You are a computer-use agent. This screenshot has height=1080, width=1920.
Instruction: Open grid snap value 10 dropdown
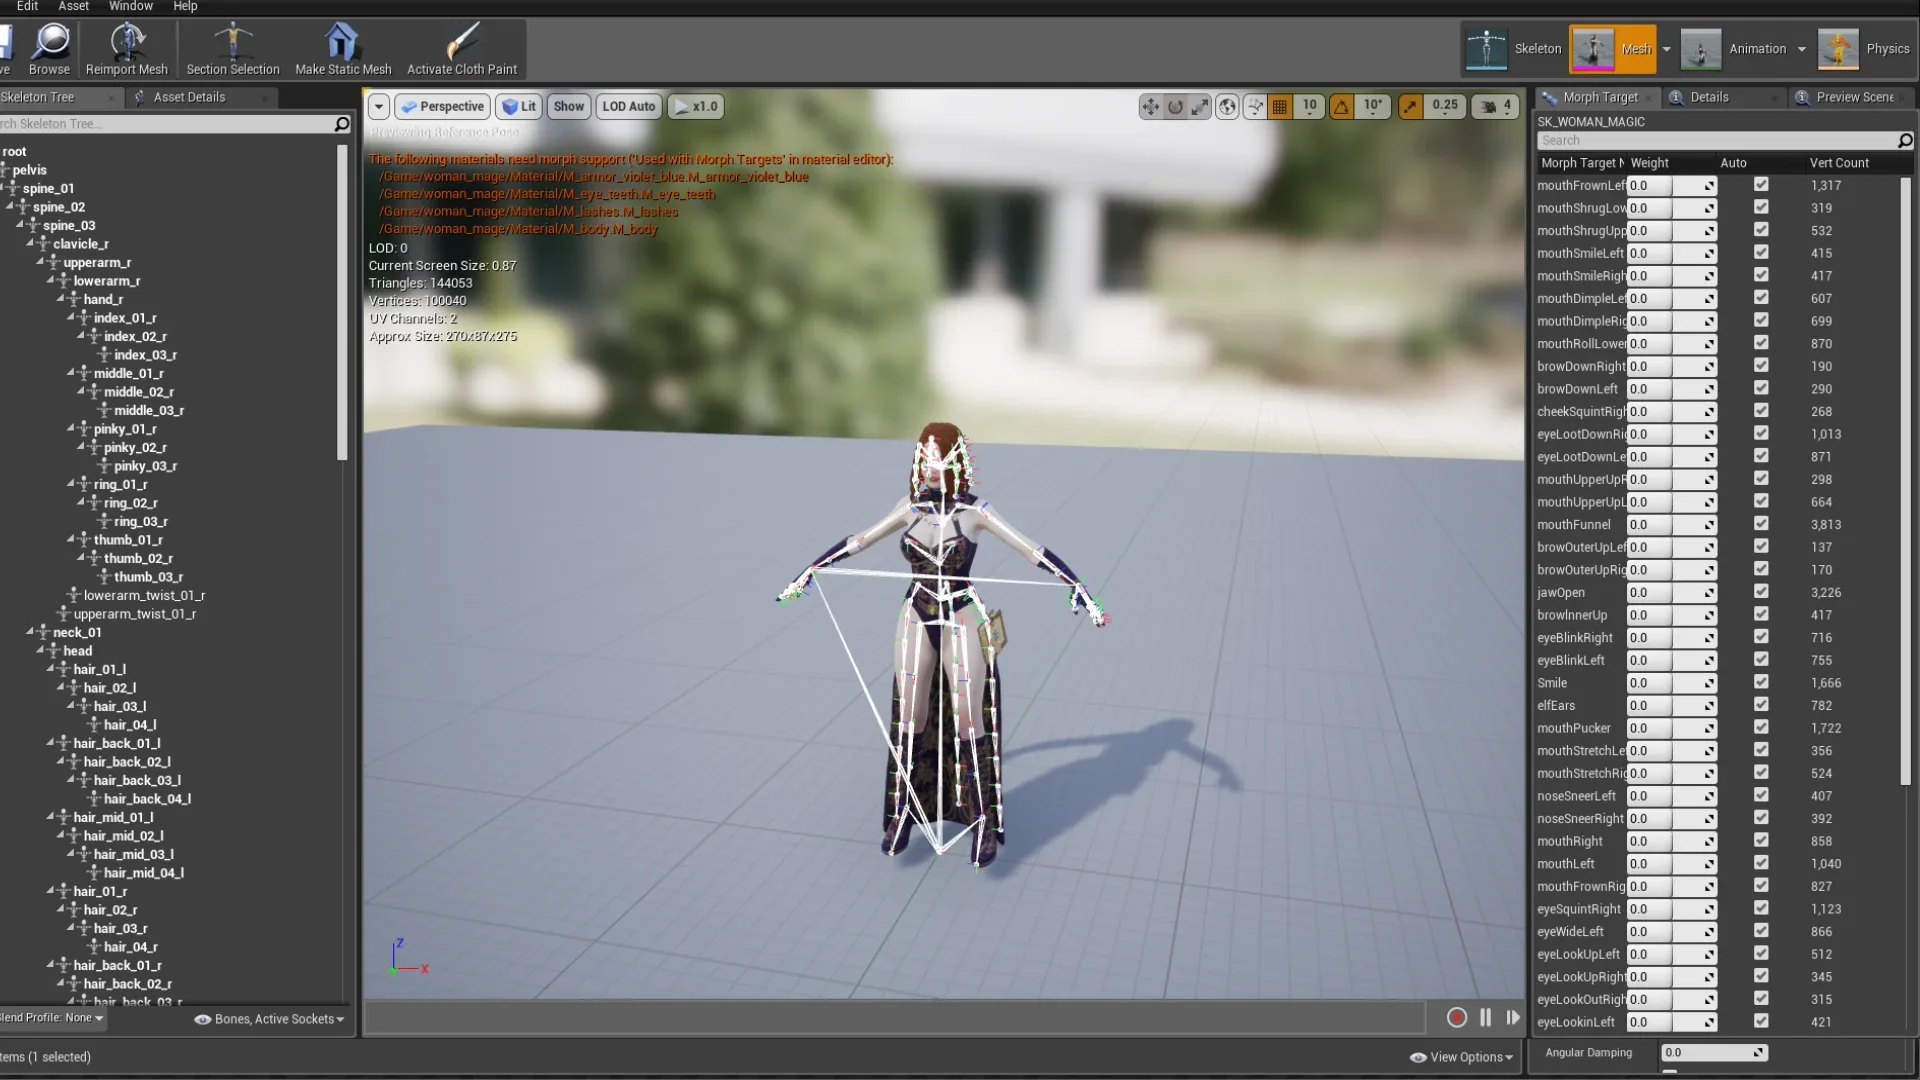coord(1309,105)
